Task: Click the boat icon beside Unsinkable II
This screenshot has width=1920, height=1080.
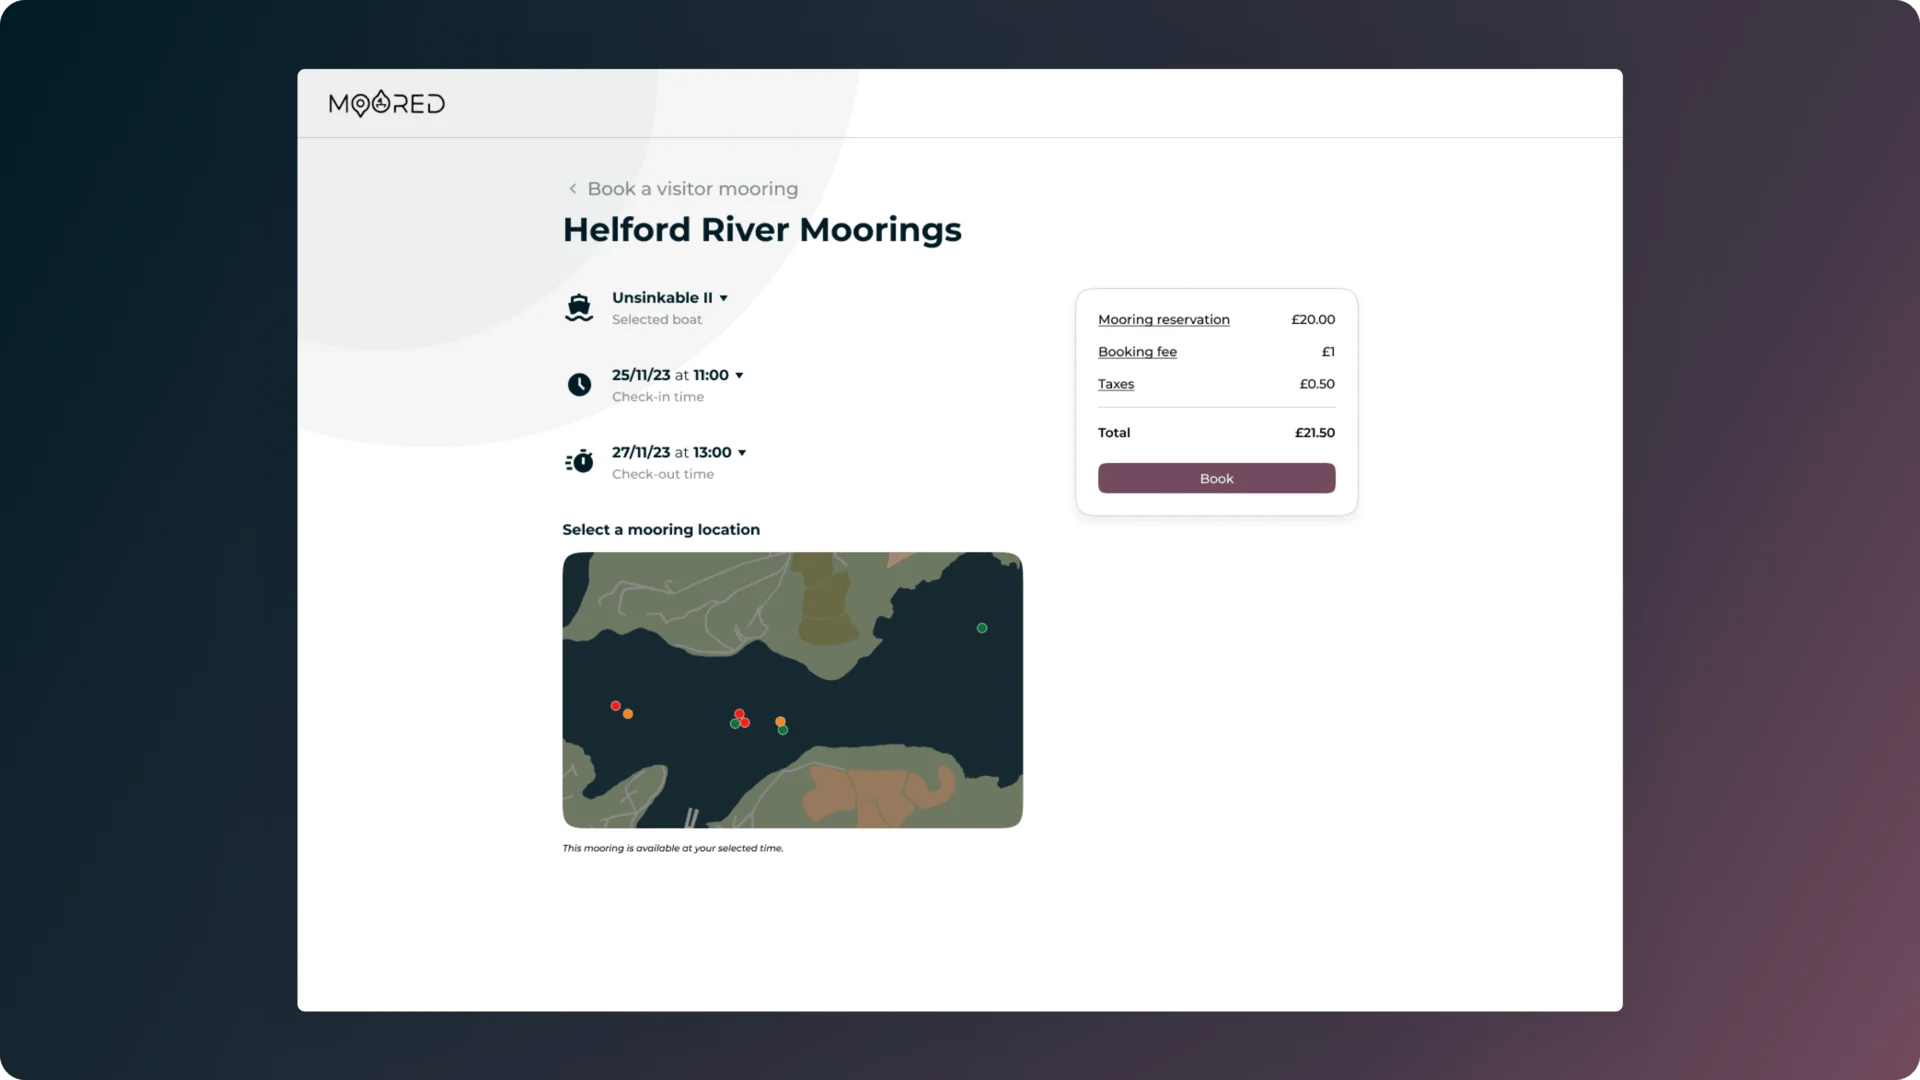Action: [x=579, y=308]
